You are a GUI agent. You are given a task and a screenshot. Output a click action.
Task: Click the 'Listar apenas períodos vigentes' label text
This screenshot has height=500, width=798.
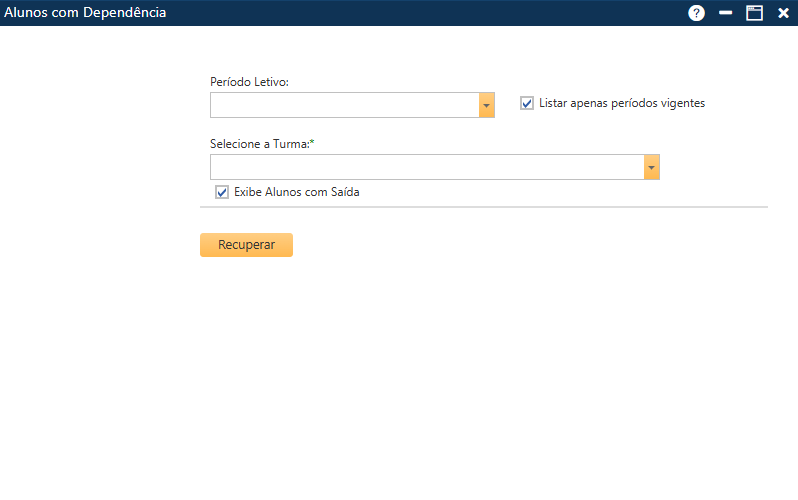[621, 103]
